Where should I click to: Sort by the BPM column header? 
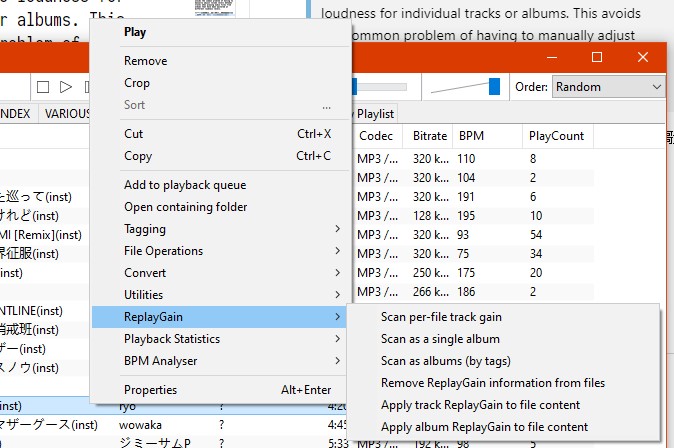[x=487, y=136]
